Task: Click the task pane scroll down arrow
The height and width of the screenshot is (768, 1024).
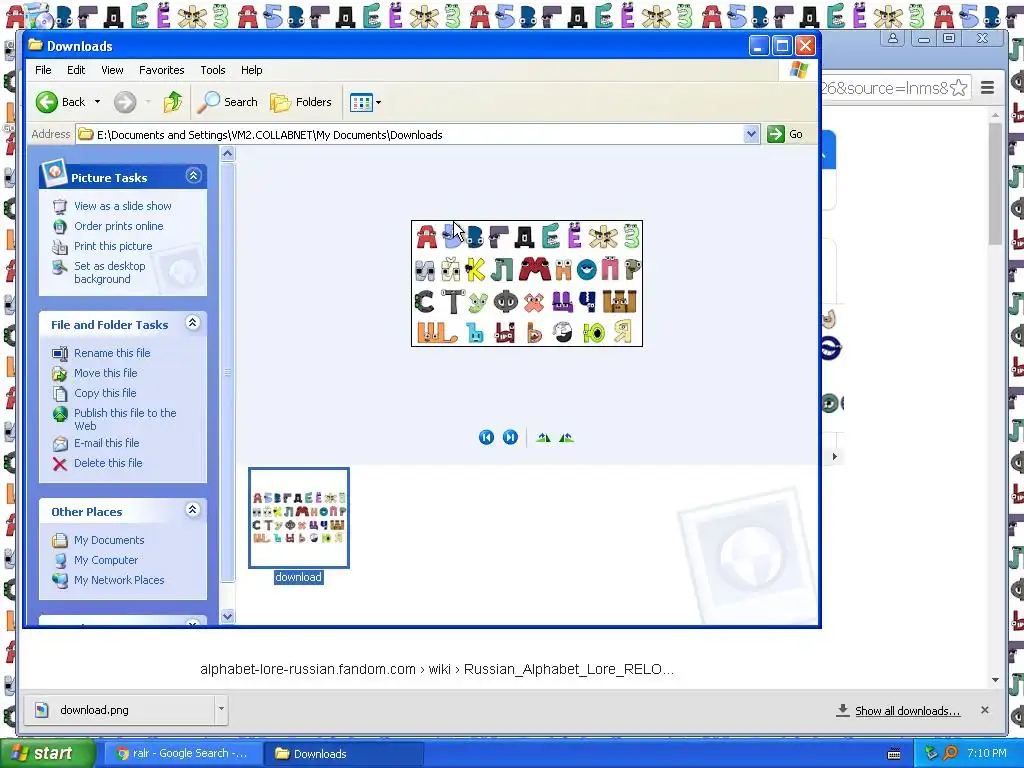Action: coord(227,616)
